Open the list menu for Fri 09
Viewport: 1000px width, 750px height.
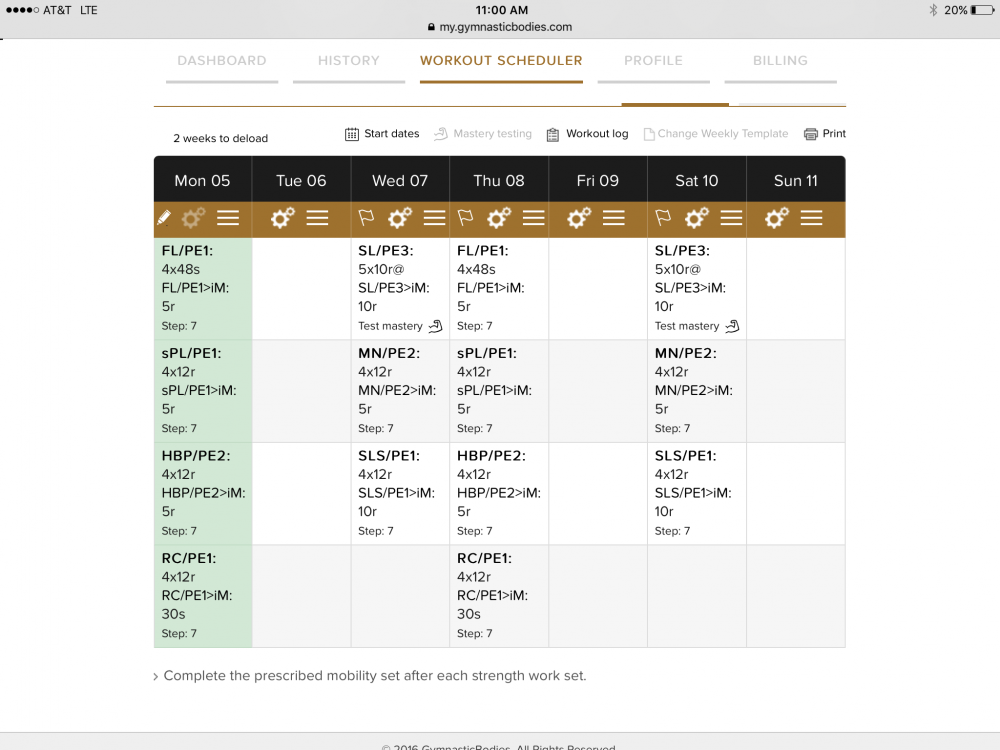tap(614, 218)
